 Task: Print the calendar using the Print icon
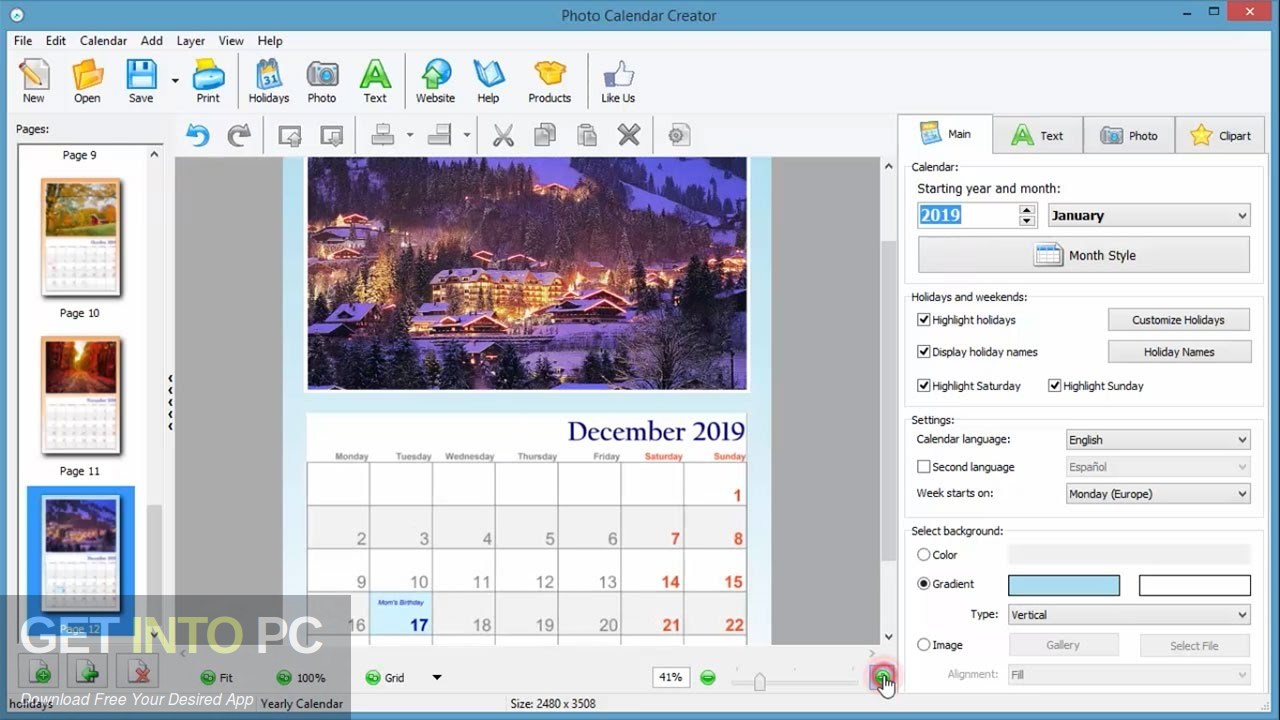(x=208, y=81)
